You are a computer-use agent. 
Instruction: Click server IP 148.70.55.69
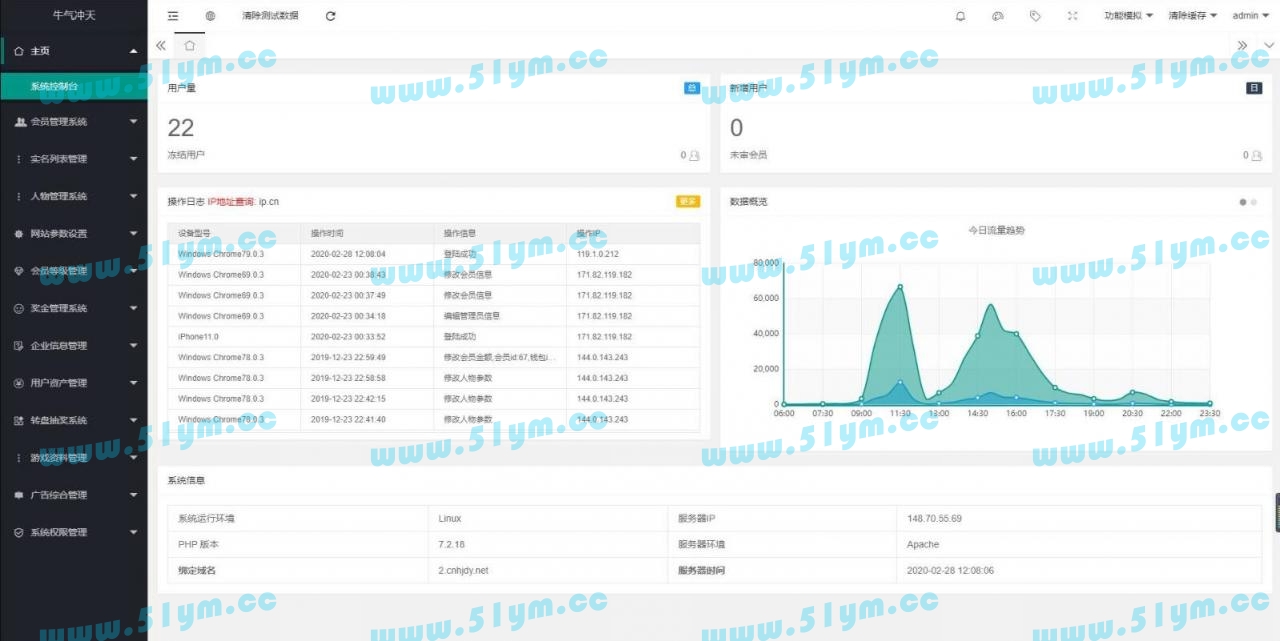(934, 518)
